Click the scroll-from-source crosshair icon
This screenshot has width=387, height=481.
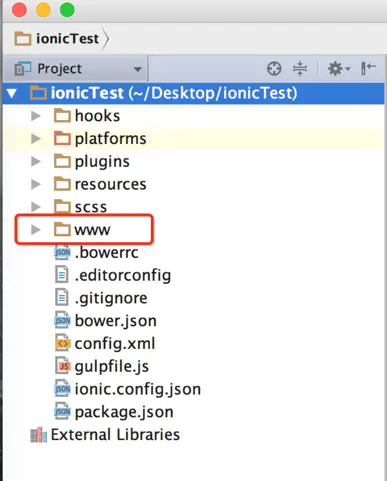(x=274, y=69)
